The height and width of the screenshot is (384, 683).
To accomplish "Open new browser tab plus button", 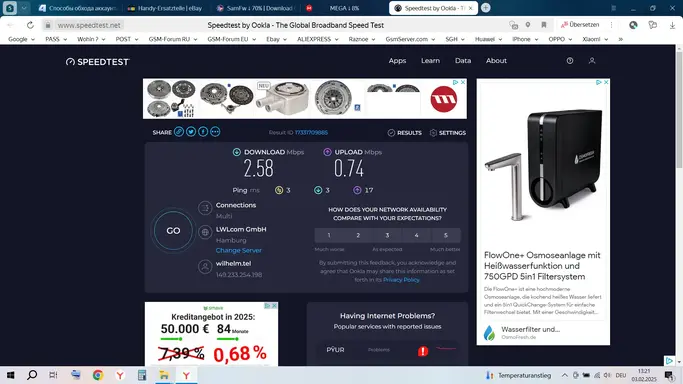I will 486,8.
